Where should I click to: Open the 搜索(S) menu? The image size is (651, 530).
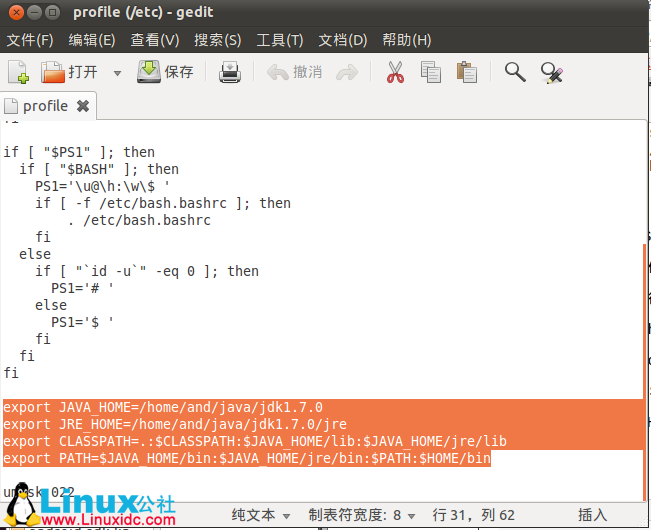click(x=217, y=40)
